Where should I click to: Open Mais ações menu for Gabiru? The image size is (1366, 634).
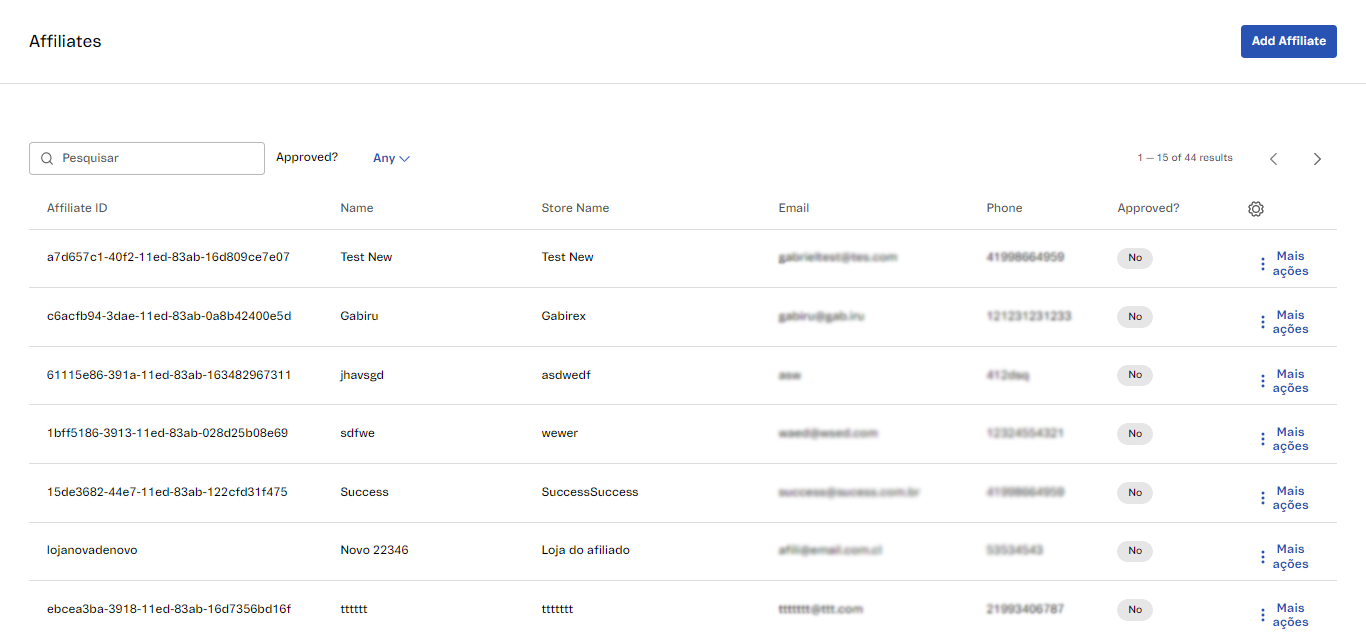pyautogui.click(x=1282, y=322)
